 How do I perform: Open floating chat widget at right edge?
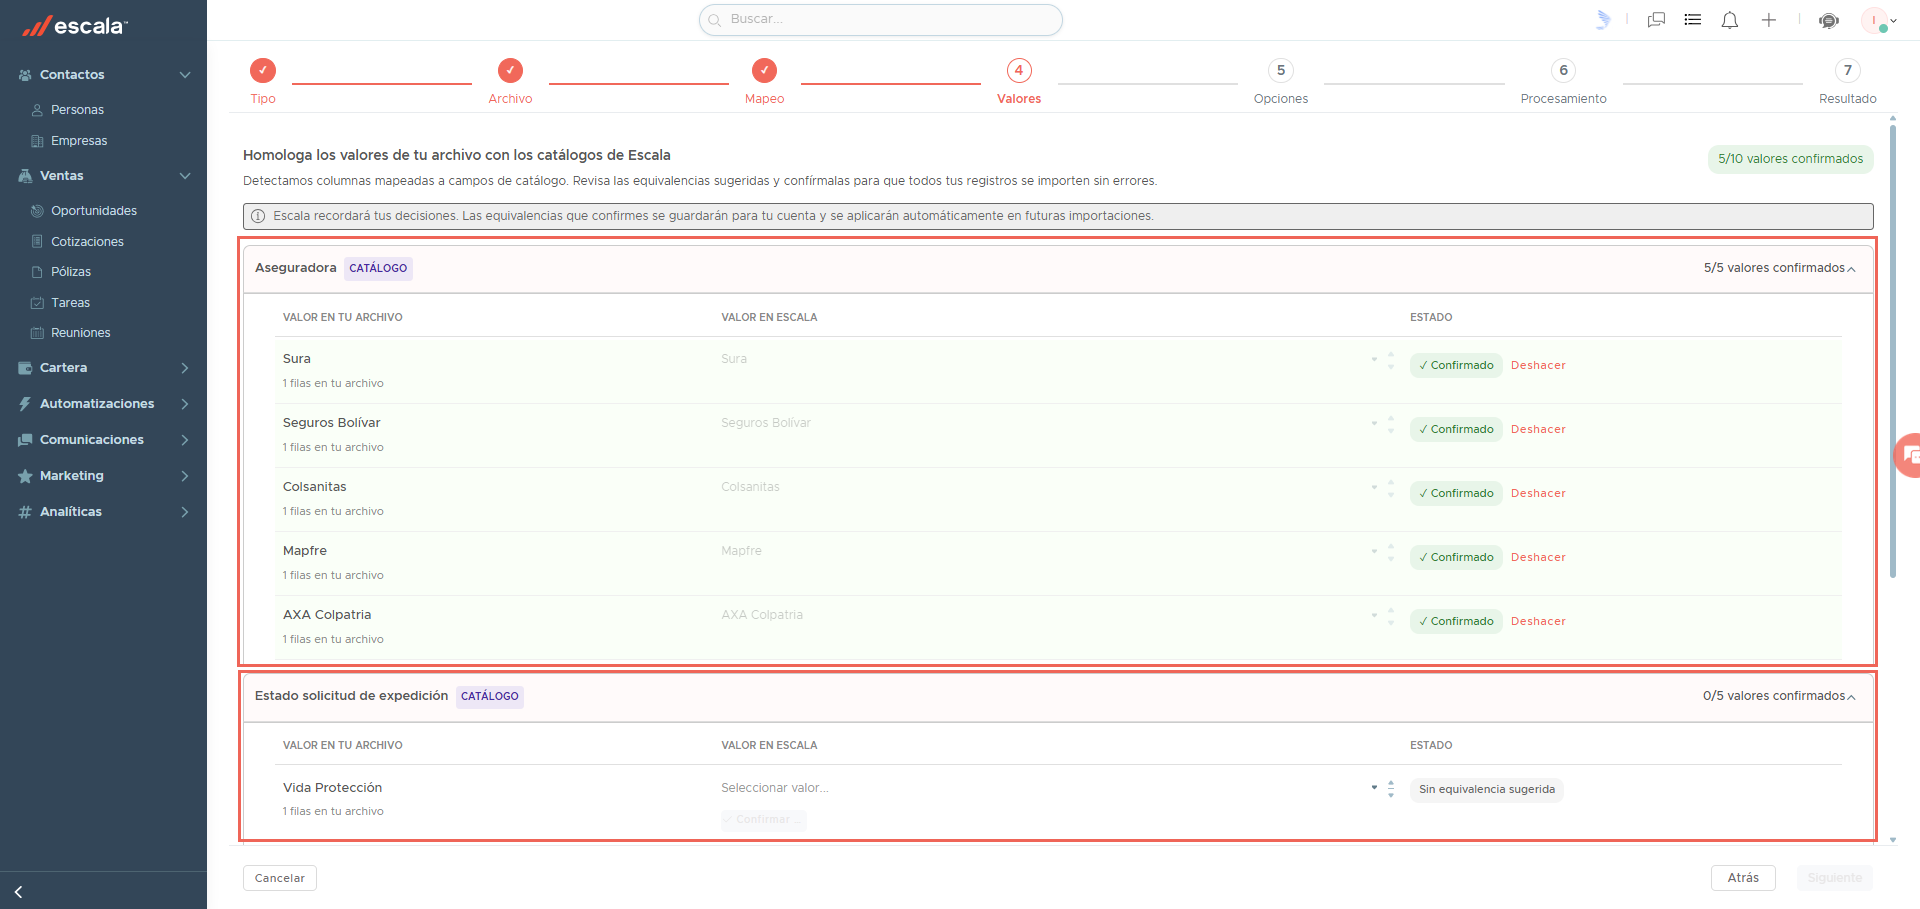pos(1908,455)
